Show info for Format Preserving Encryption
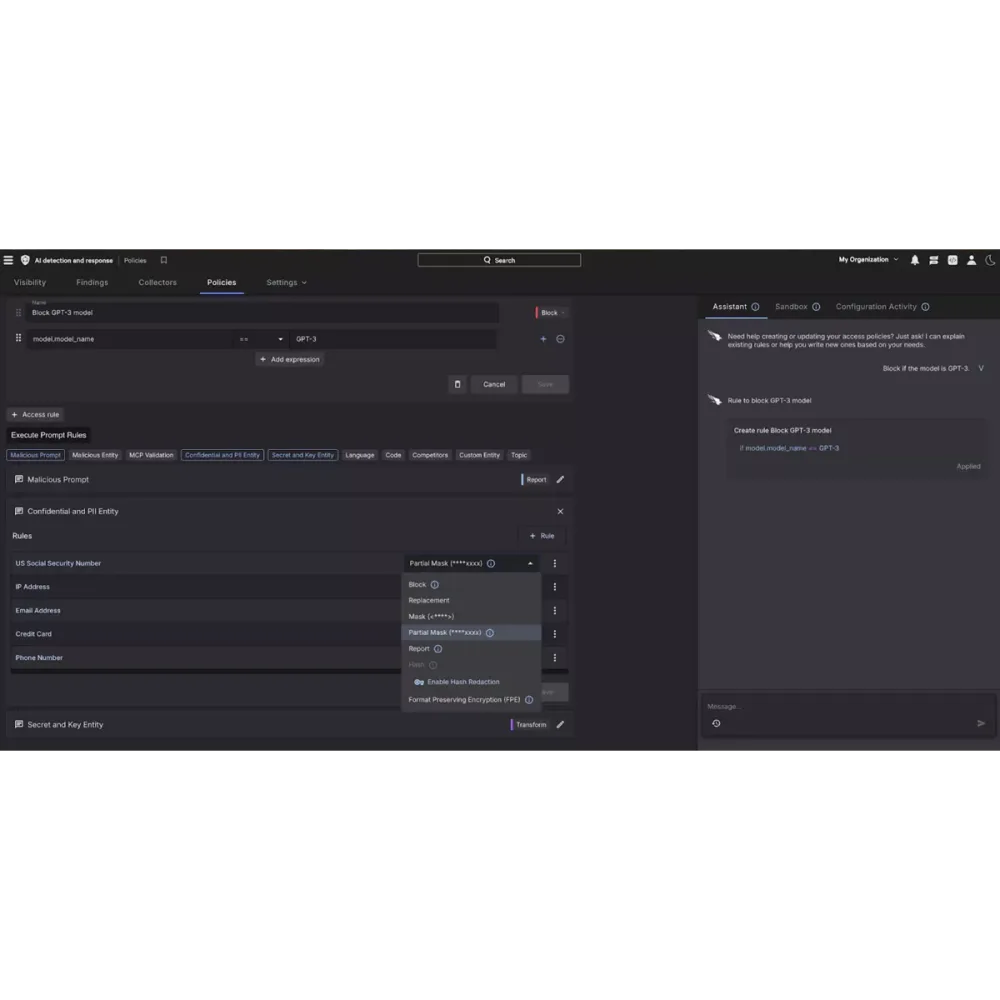The image size is (1000, 1000). (529, 700)
